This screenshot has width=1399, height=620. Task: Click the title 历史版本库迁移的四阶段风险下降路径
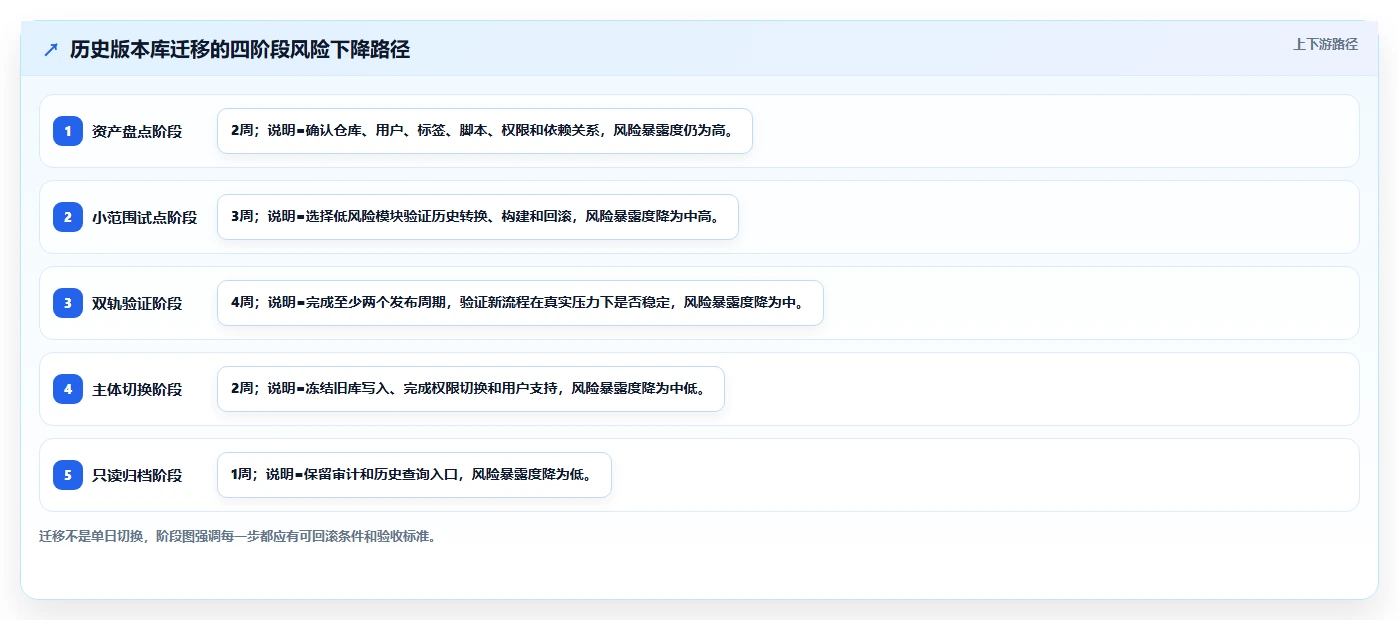pos(240,50)
